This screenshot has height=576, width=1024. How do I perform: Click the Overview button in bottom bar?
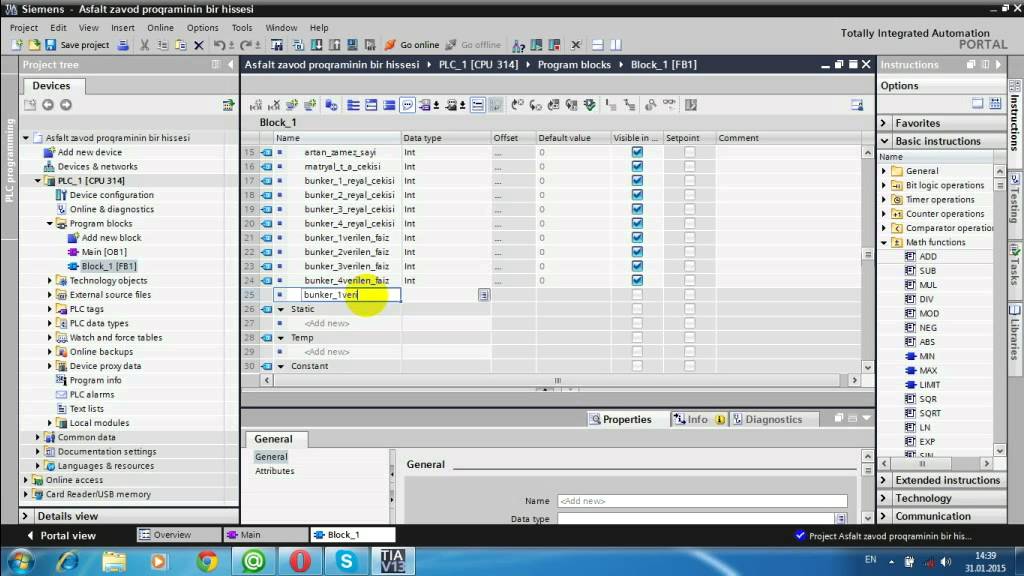point(178,535)
